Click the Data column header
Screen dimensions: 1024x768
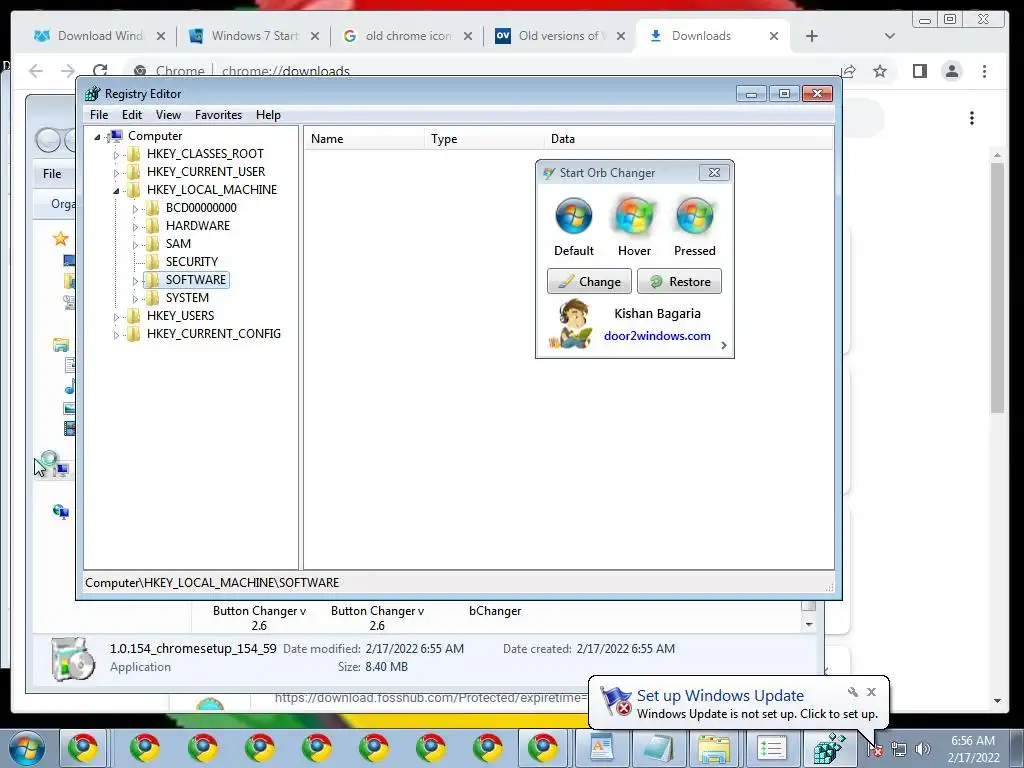coord(688,139)
